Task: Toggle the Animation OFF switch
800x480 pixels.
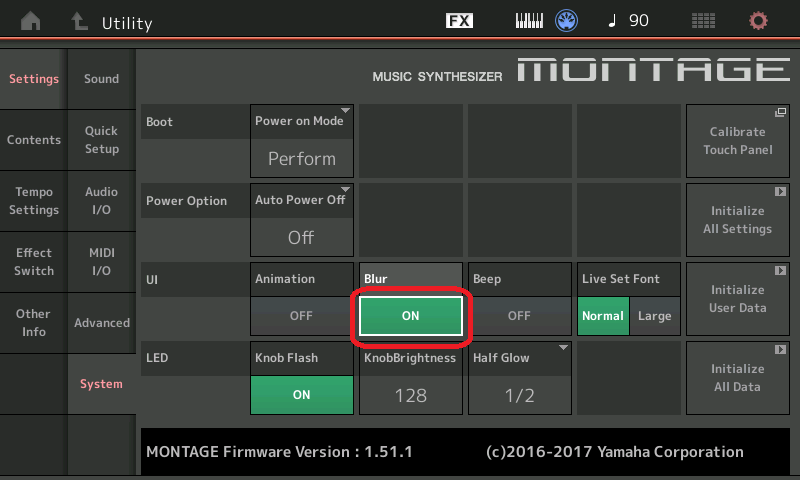Action: click(301, 315)
